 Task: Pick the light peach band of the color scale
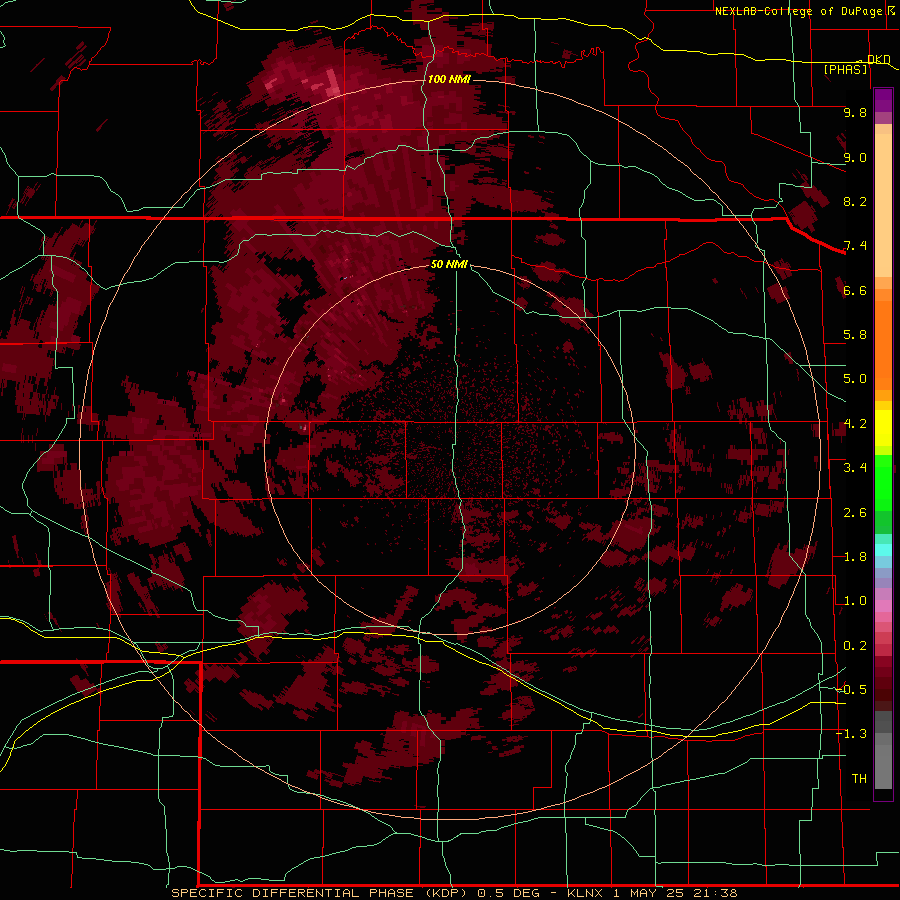tap(883, 205)
